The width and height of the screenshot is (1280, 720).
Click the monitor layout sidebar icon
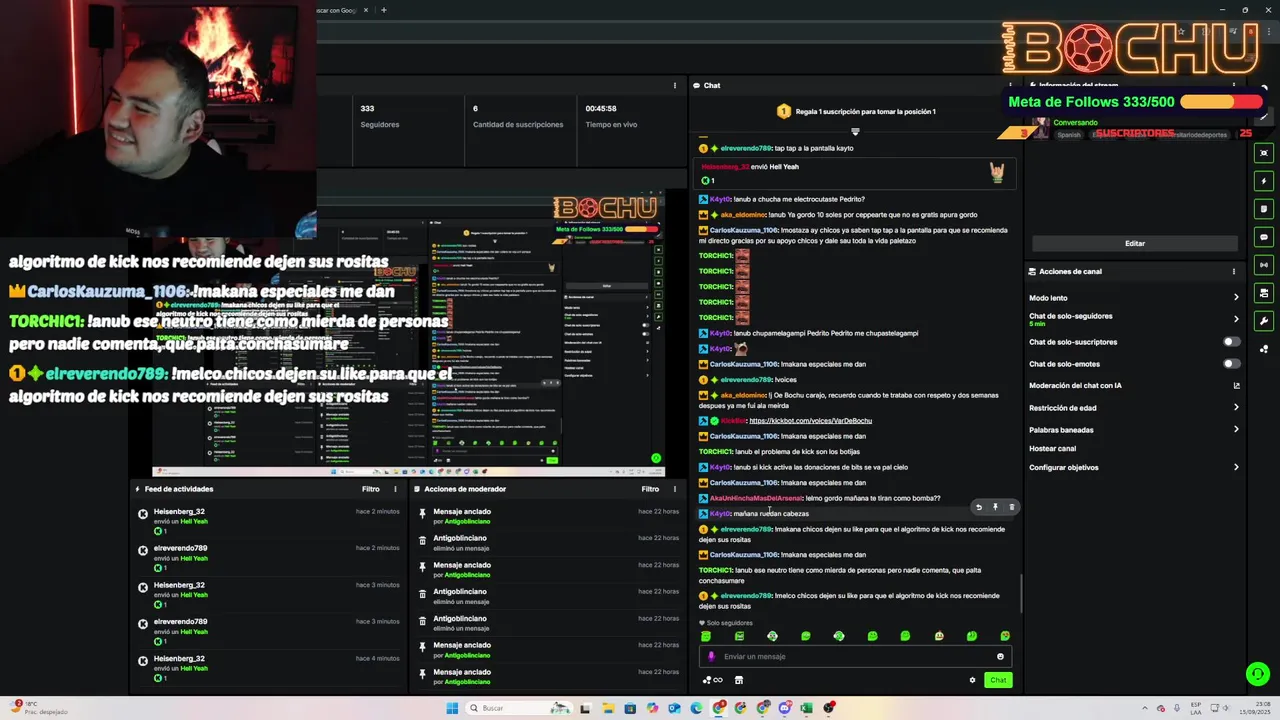click(x=1265, y=293)
